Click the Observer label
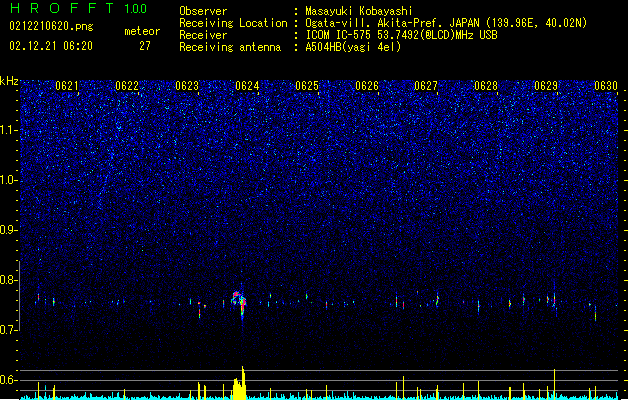Image resolution: width=629 pixels, height=400 pixels. (x=203, y=11)
